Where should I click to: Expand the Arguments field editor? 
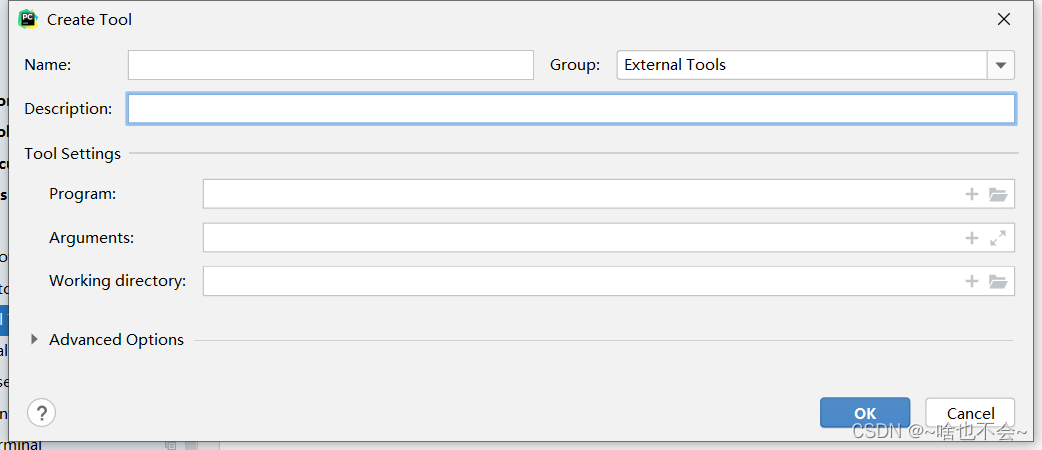tap(998, 238)
